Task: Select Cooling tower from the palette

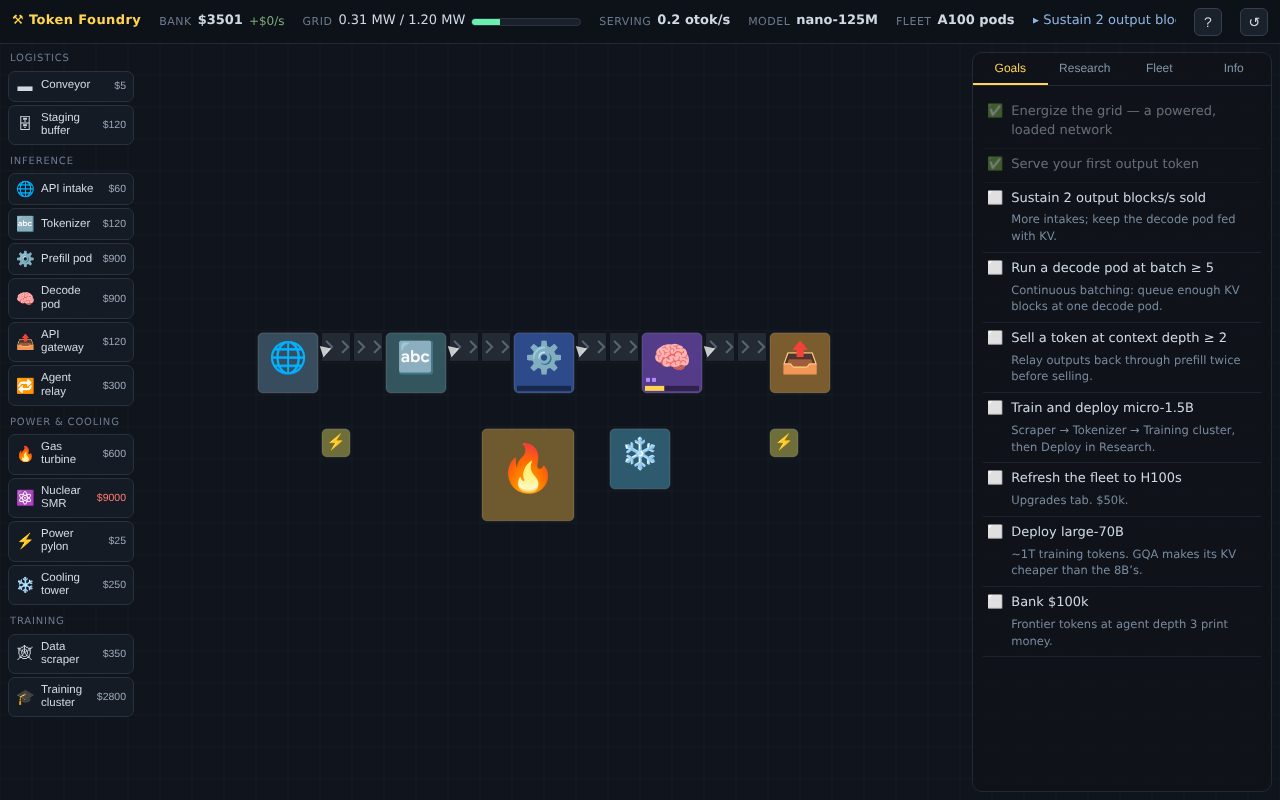Action: pos(71,585)
